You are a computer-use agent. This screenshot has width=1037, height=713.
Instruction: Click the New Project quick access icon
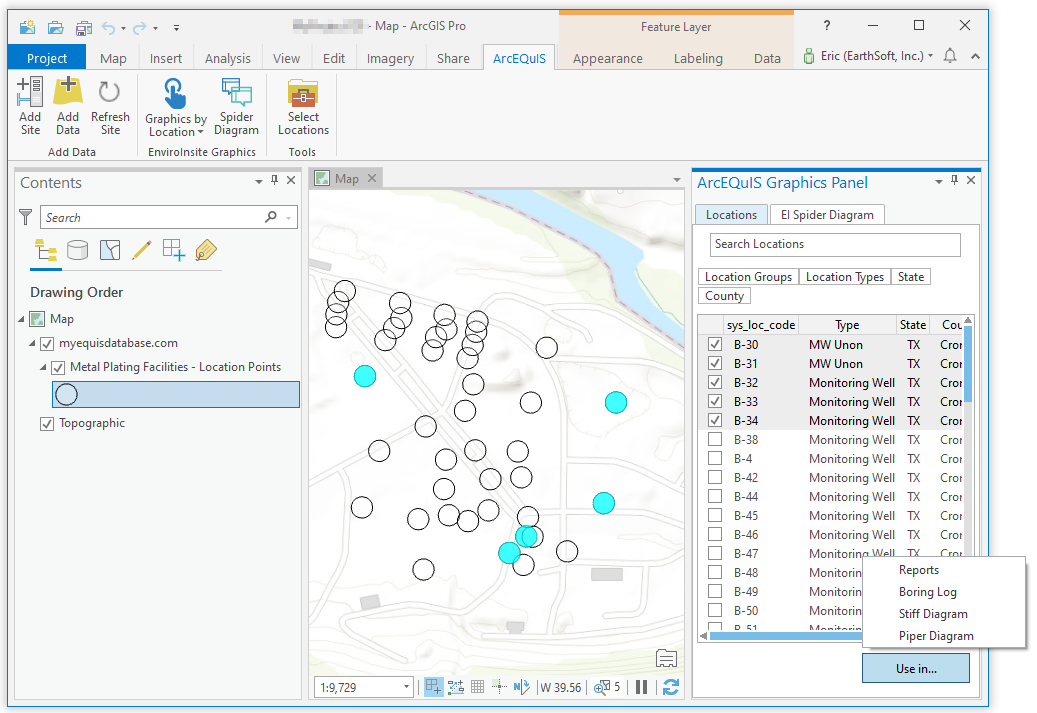27,28
